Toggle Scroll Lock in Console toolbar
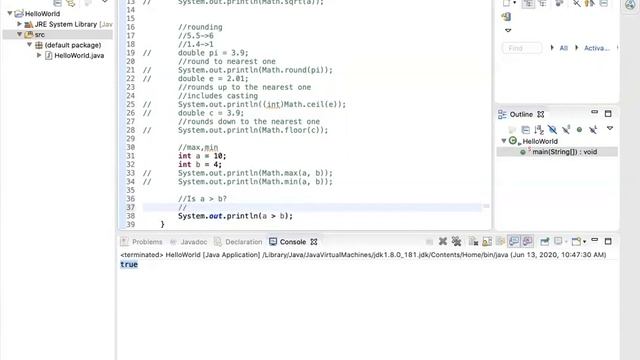The image size is (640, 360). [487, 242]
